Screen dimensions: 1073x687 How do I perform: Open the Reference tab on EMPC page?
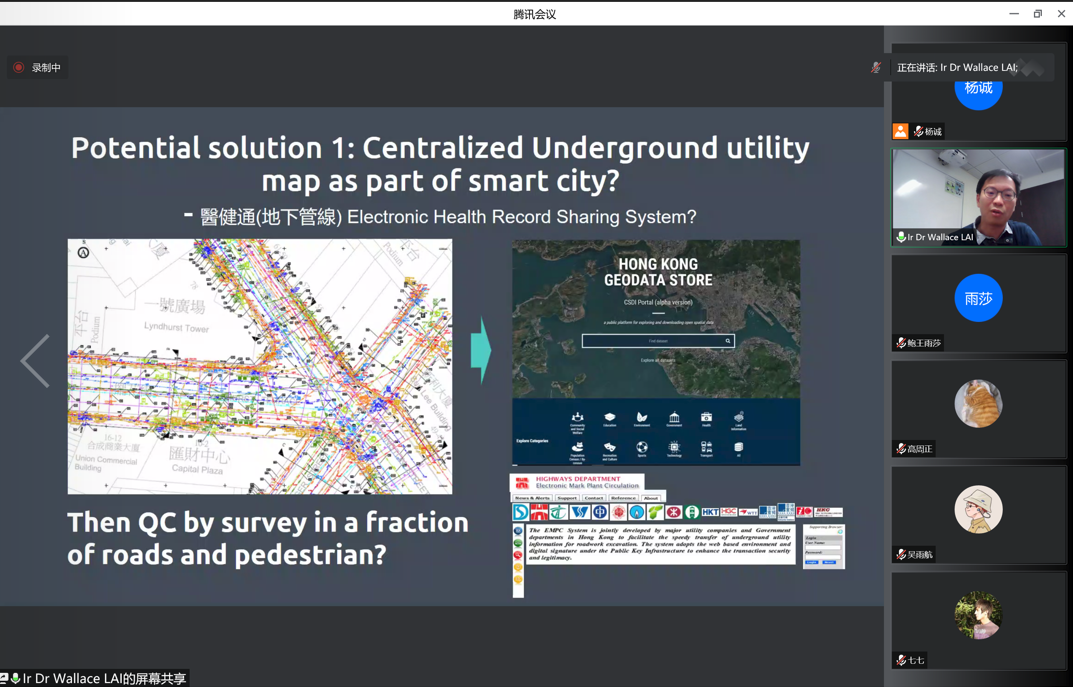coord(623,498)
